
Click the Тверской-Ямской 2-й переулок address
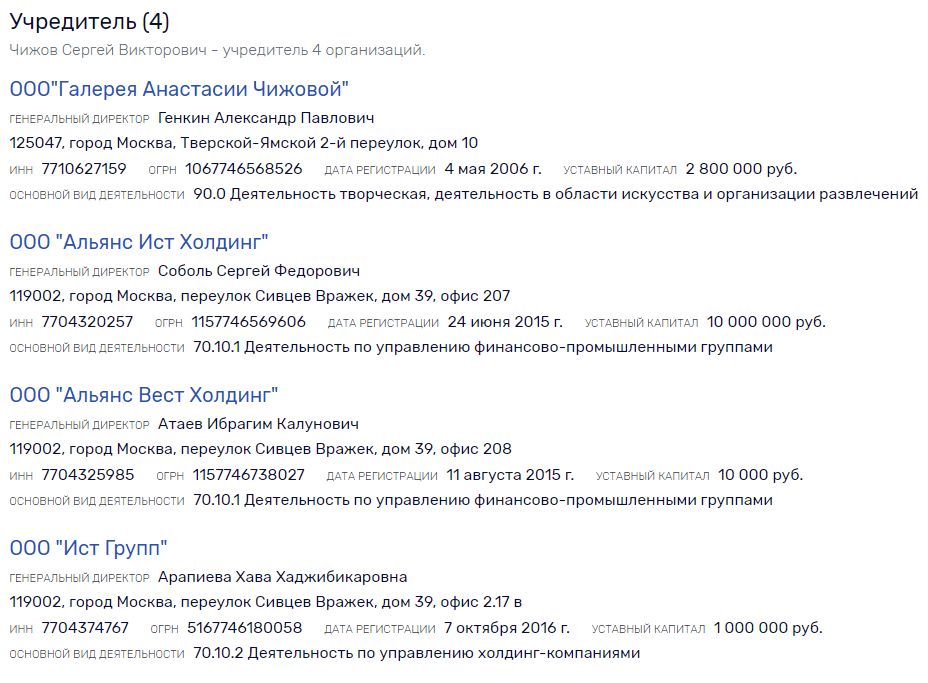point(244,143)
